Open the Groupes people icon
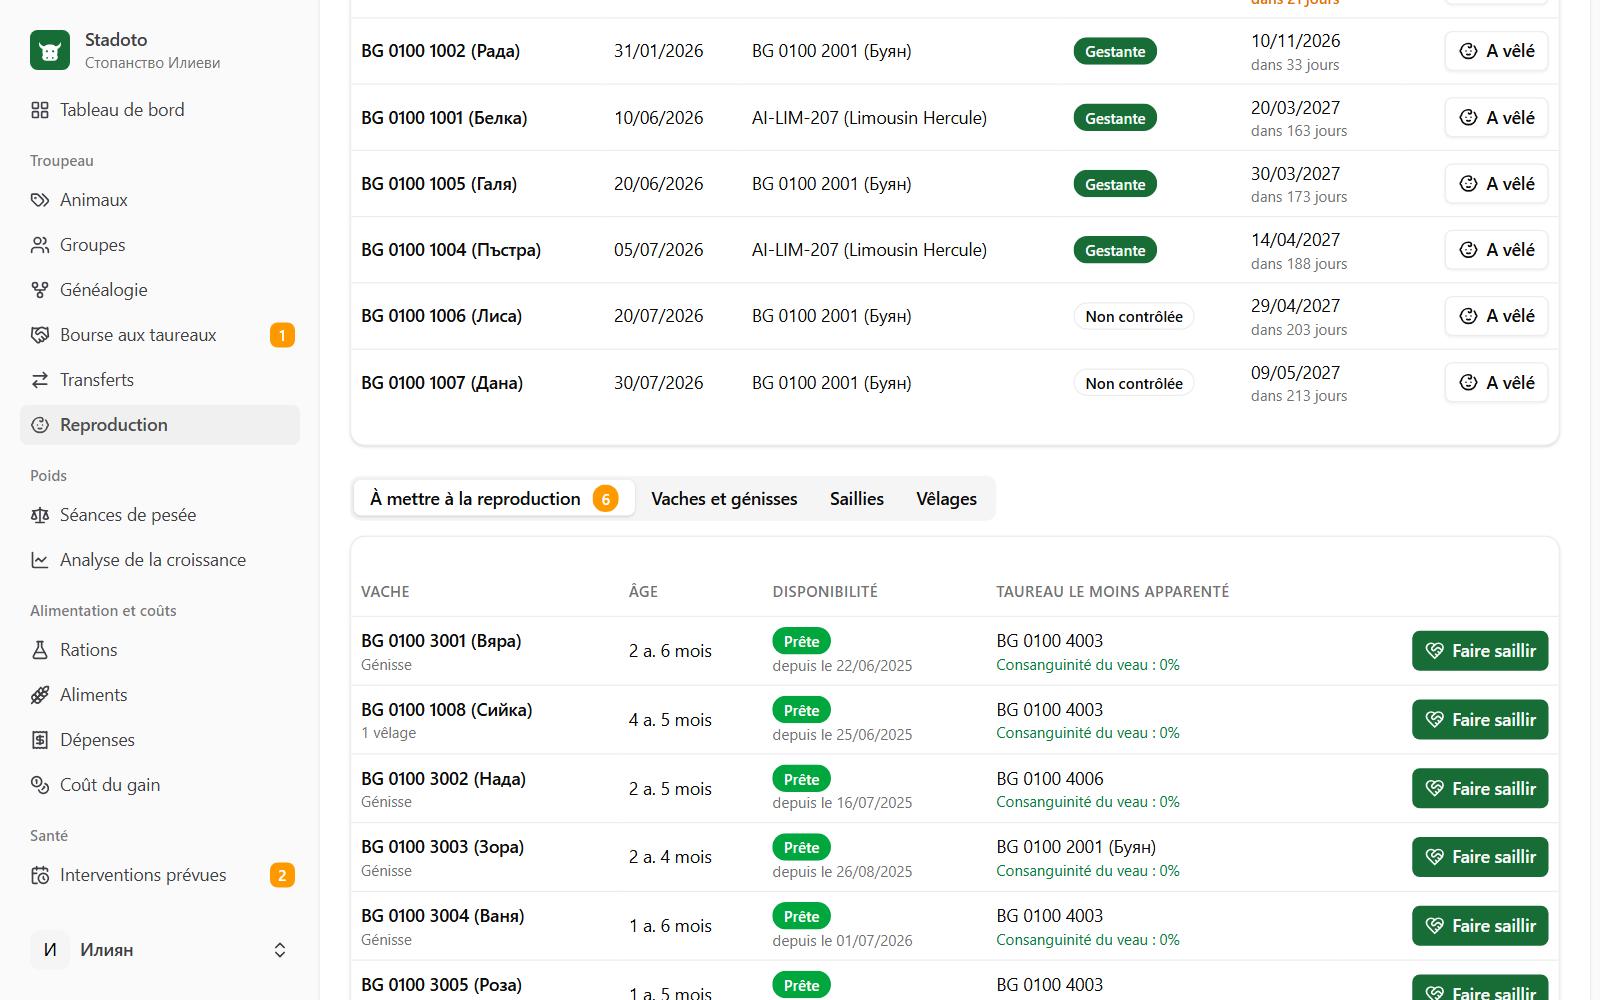Screen dimensions: 1600x1000 point(40,245)
